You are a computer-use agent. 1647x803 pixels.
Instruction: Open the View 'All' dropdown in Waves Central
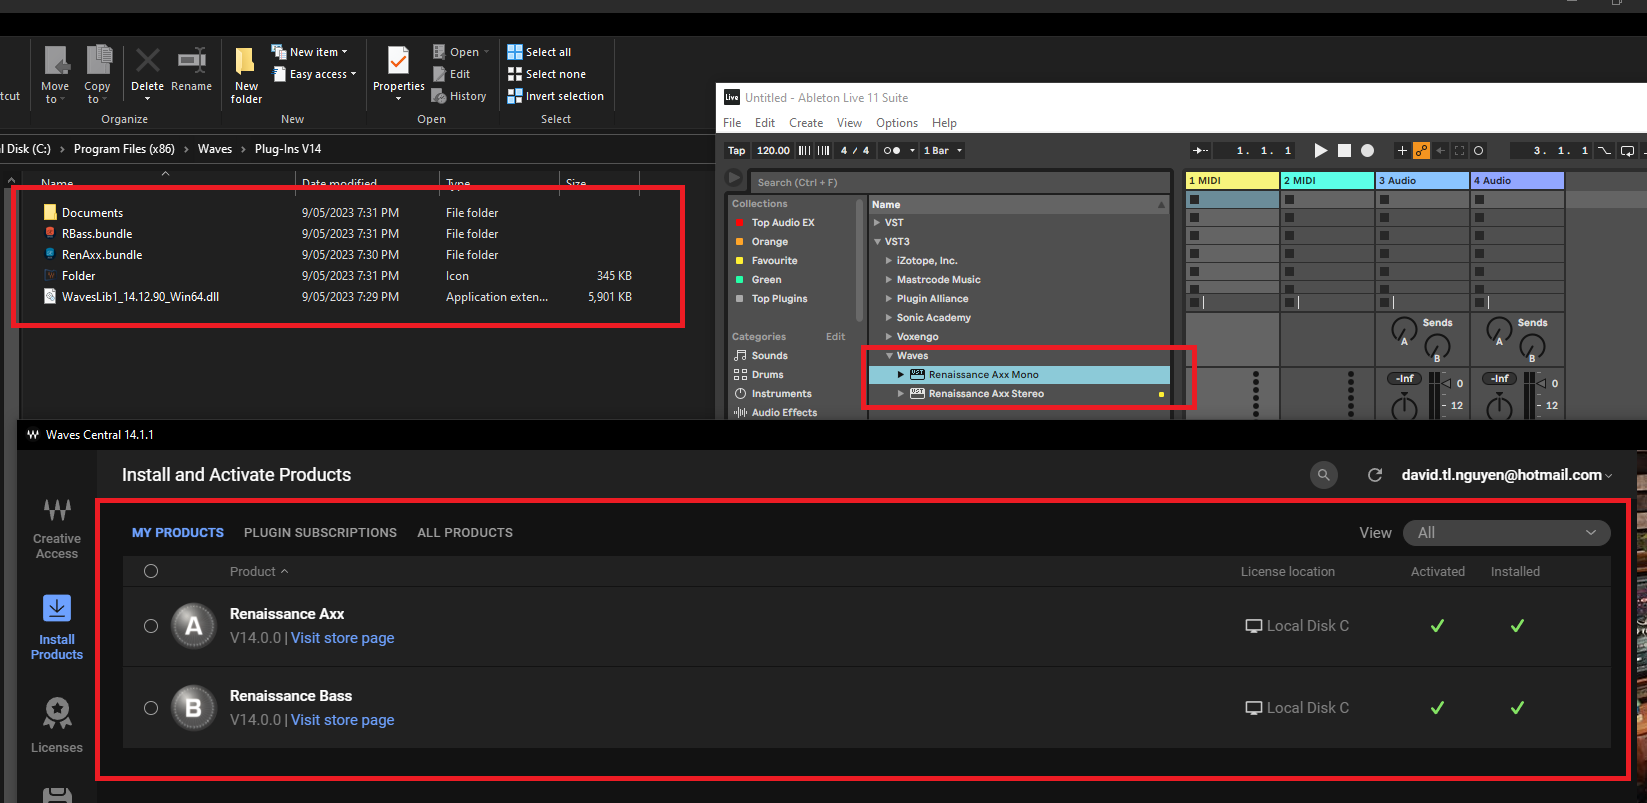click(x=1507, y=533)
